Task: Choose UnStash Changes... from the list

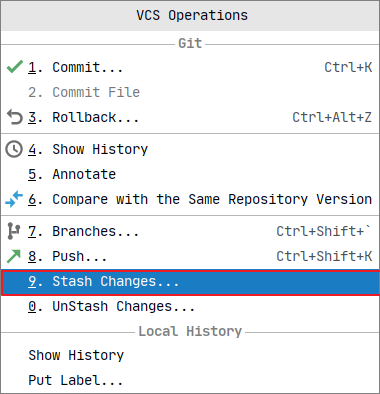Action: click(190, 306)
